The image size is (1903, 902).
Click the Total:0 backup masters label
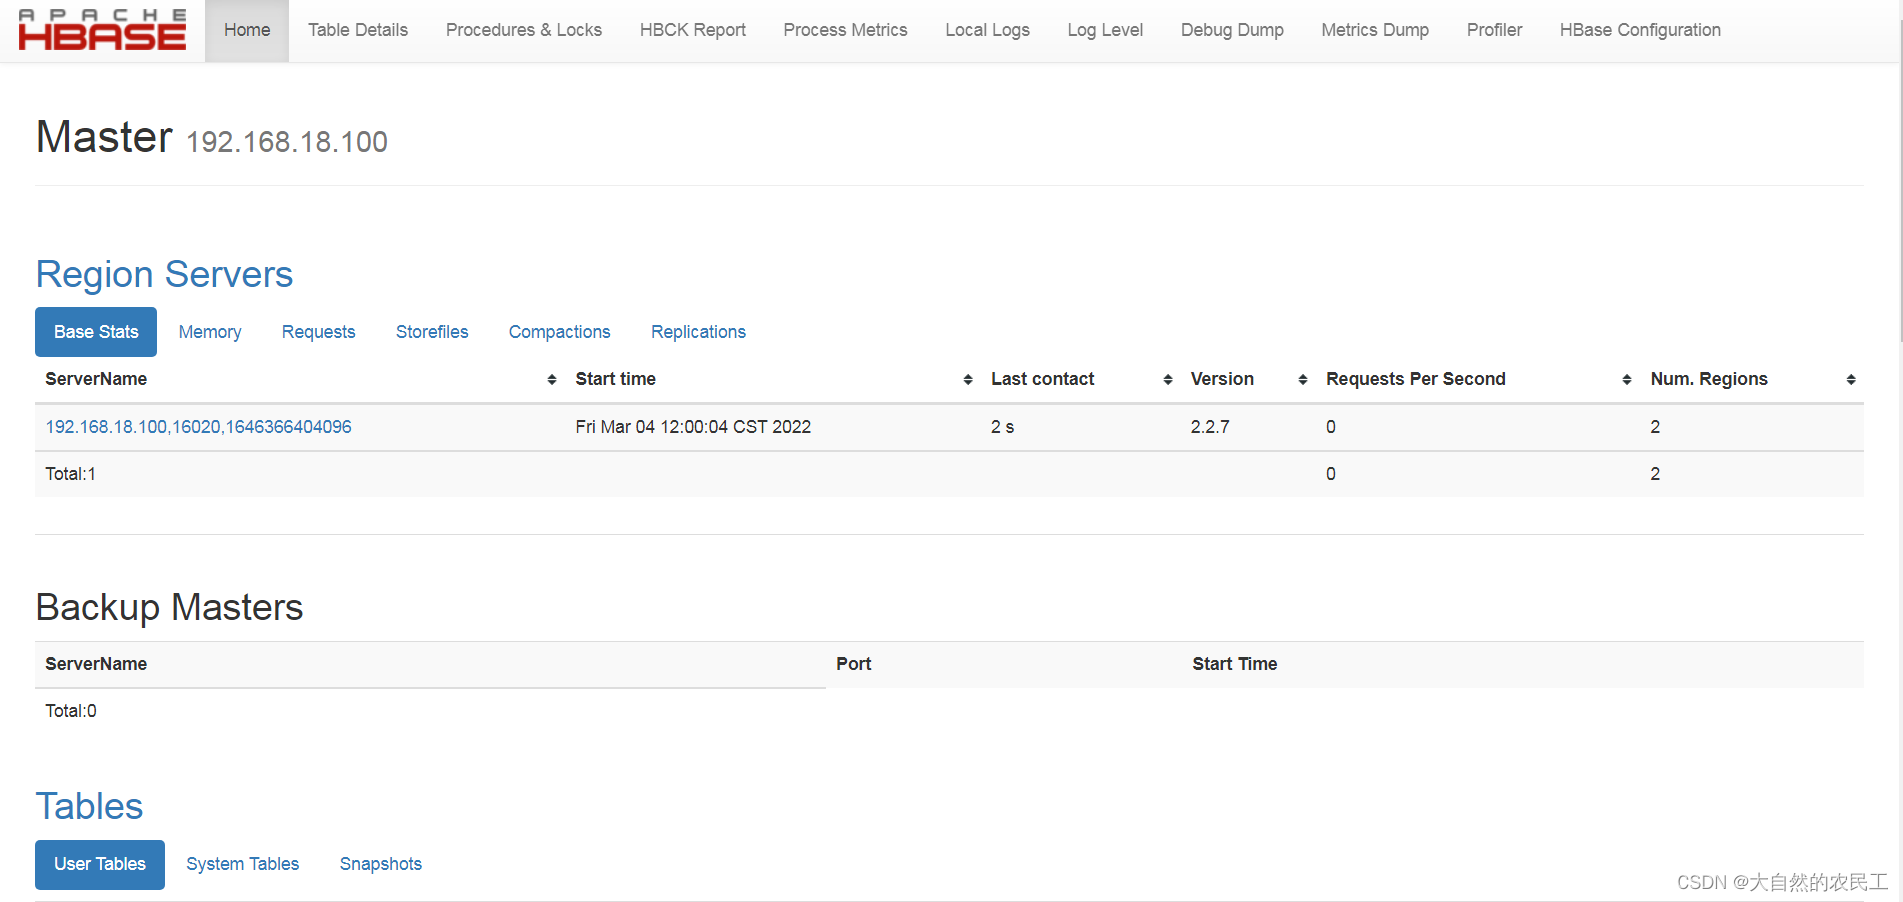tap(71, 711)
